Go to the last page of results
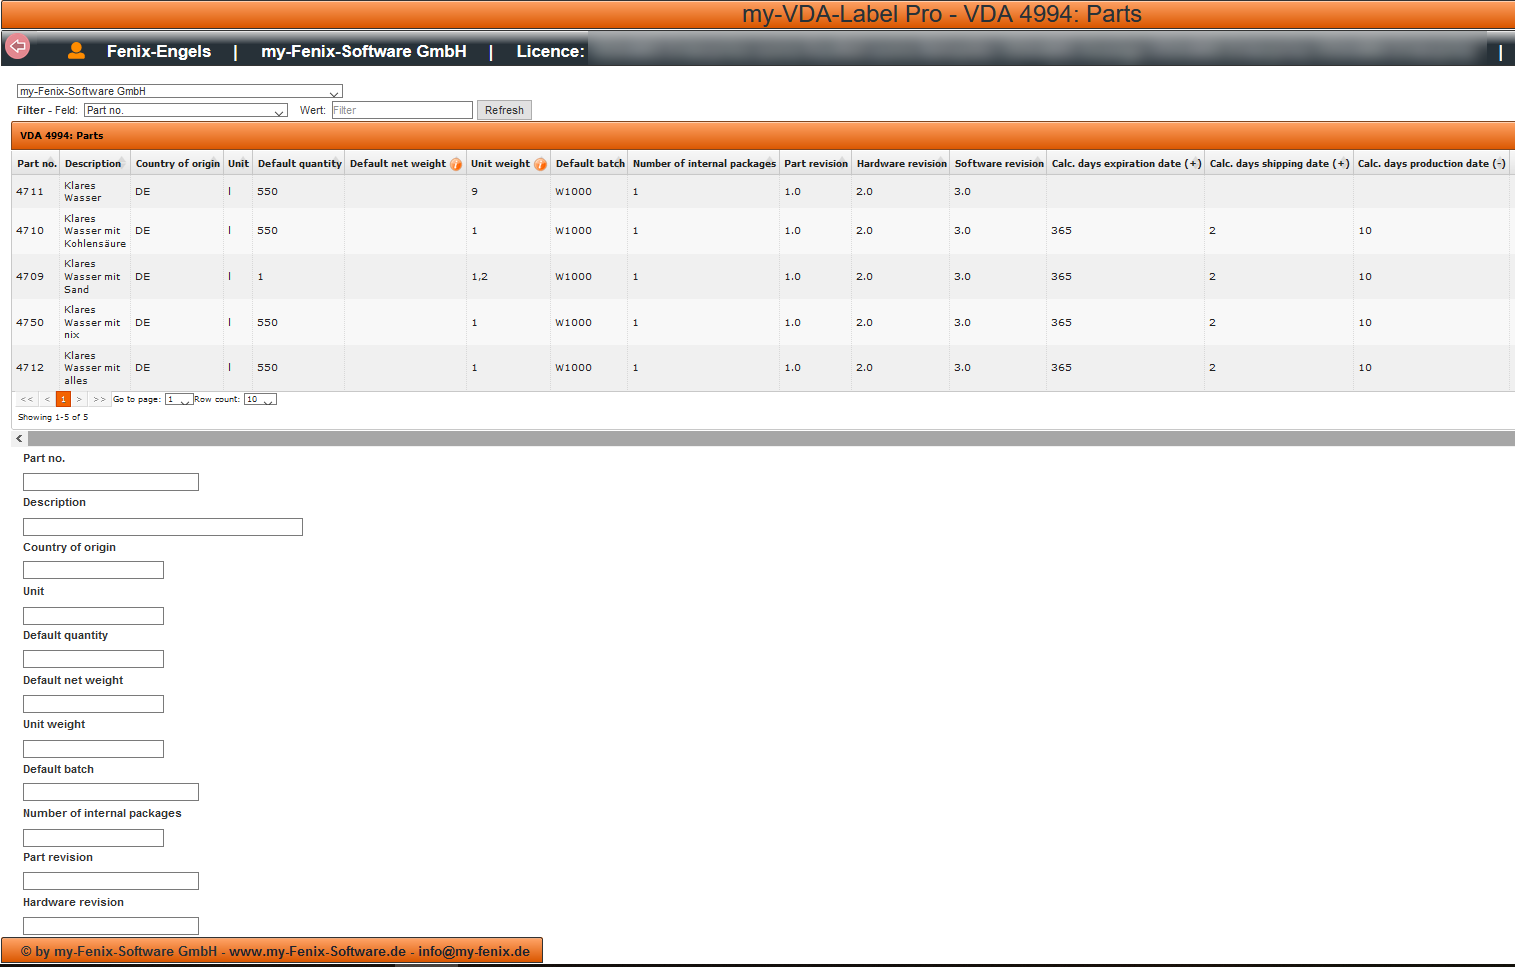The height and width of the screenshot is (967, 1515). 99,399
